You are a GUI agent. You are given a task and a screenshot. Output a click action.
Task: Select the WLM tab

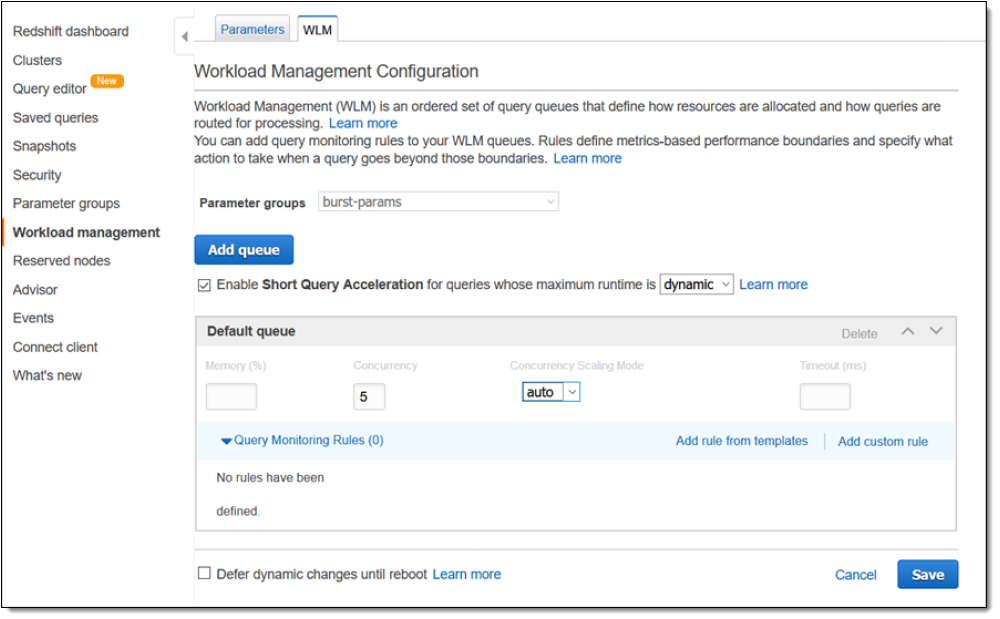(317, 30)
